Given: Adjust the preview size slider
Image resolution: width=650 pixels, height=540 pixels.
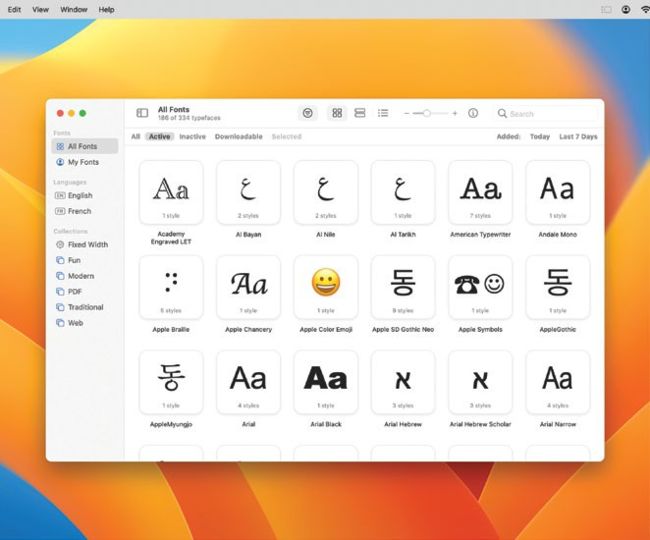Looking at the screenshot, I should [x=430, y=113].
